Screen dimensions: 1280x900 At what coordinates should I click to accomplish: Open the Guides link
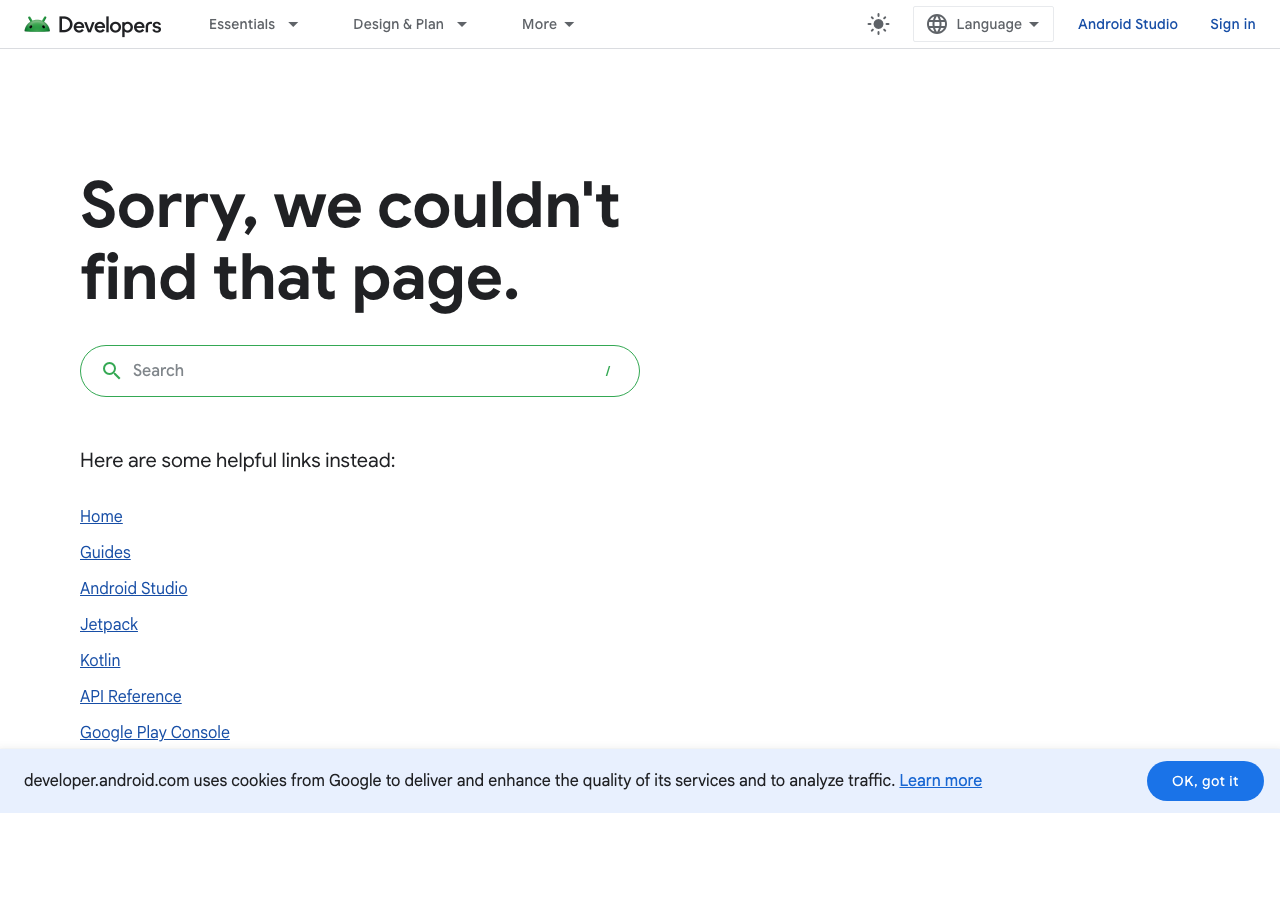pos(105,552)
